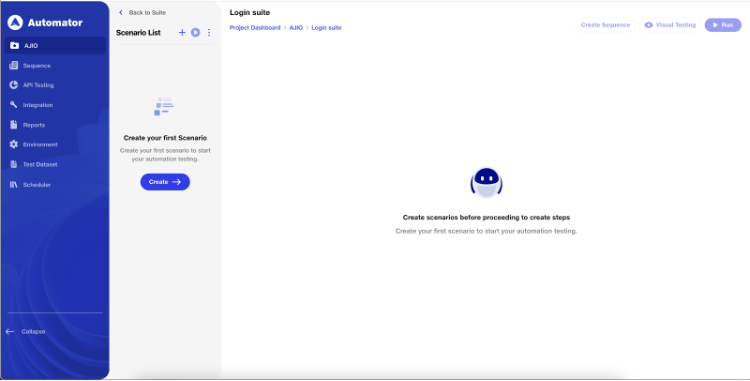Click the Environment gear icon
This screenshot has width=750, height=381.
(x=14, y=144)
